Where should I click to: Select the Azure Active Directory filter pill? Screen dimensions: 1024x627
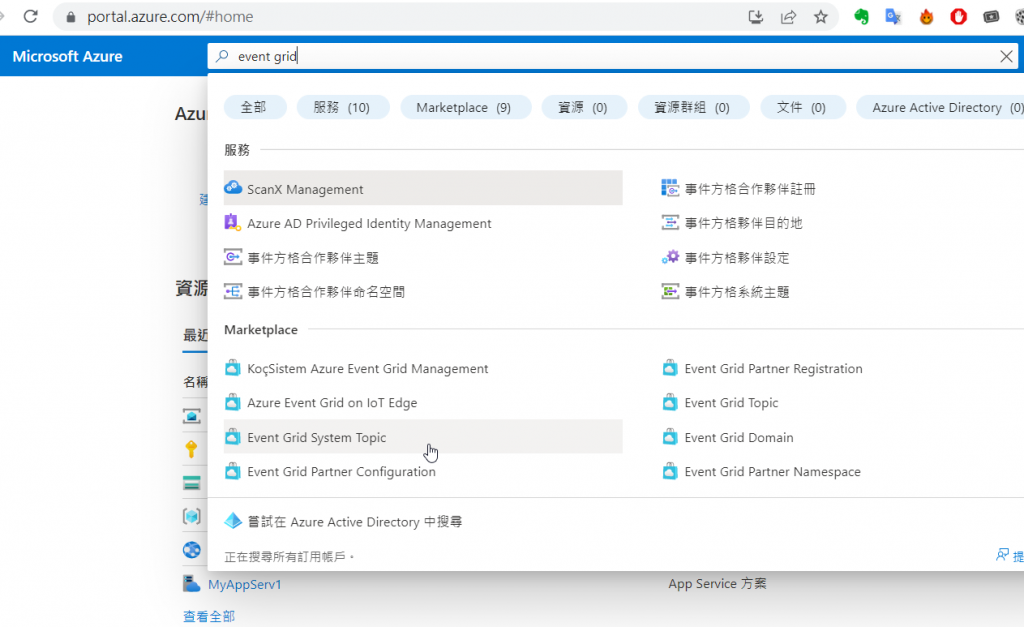tap(940, 107)
